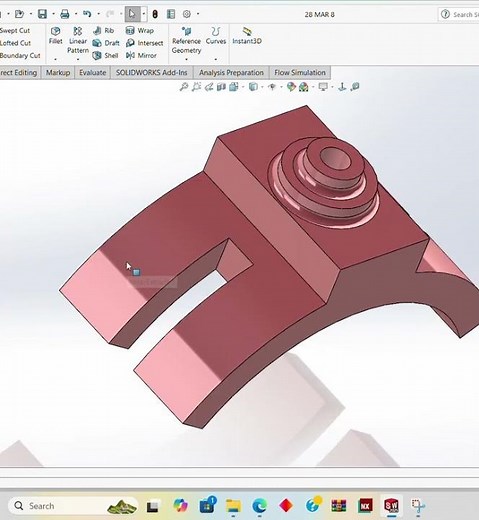This screenshot has width=479, height=520.
Task: Open the Analysis Preparation tab
Action: (x=231, y=73)
